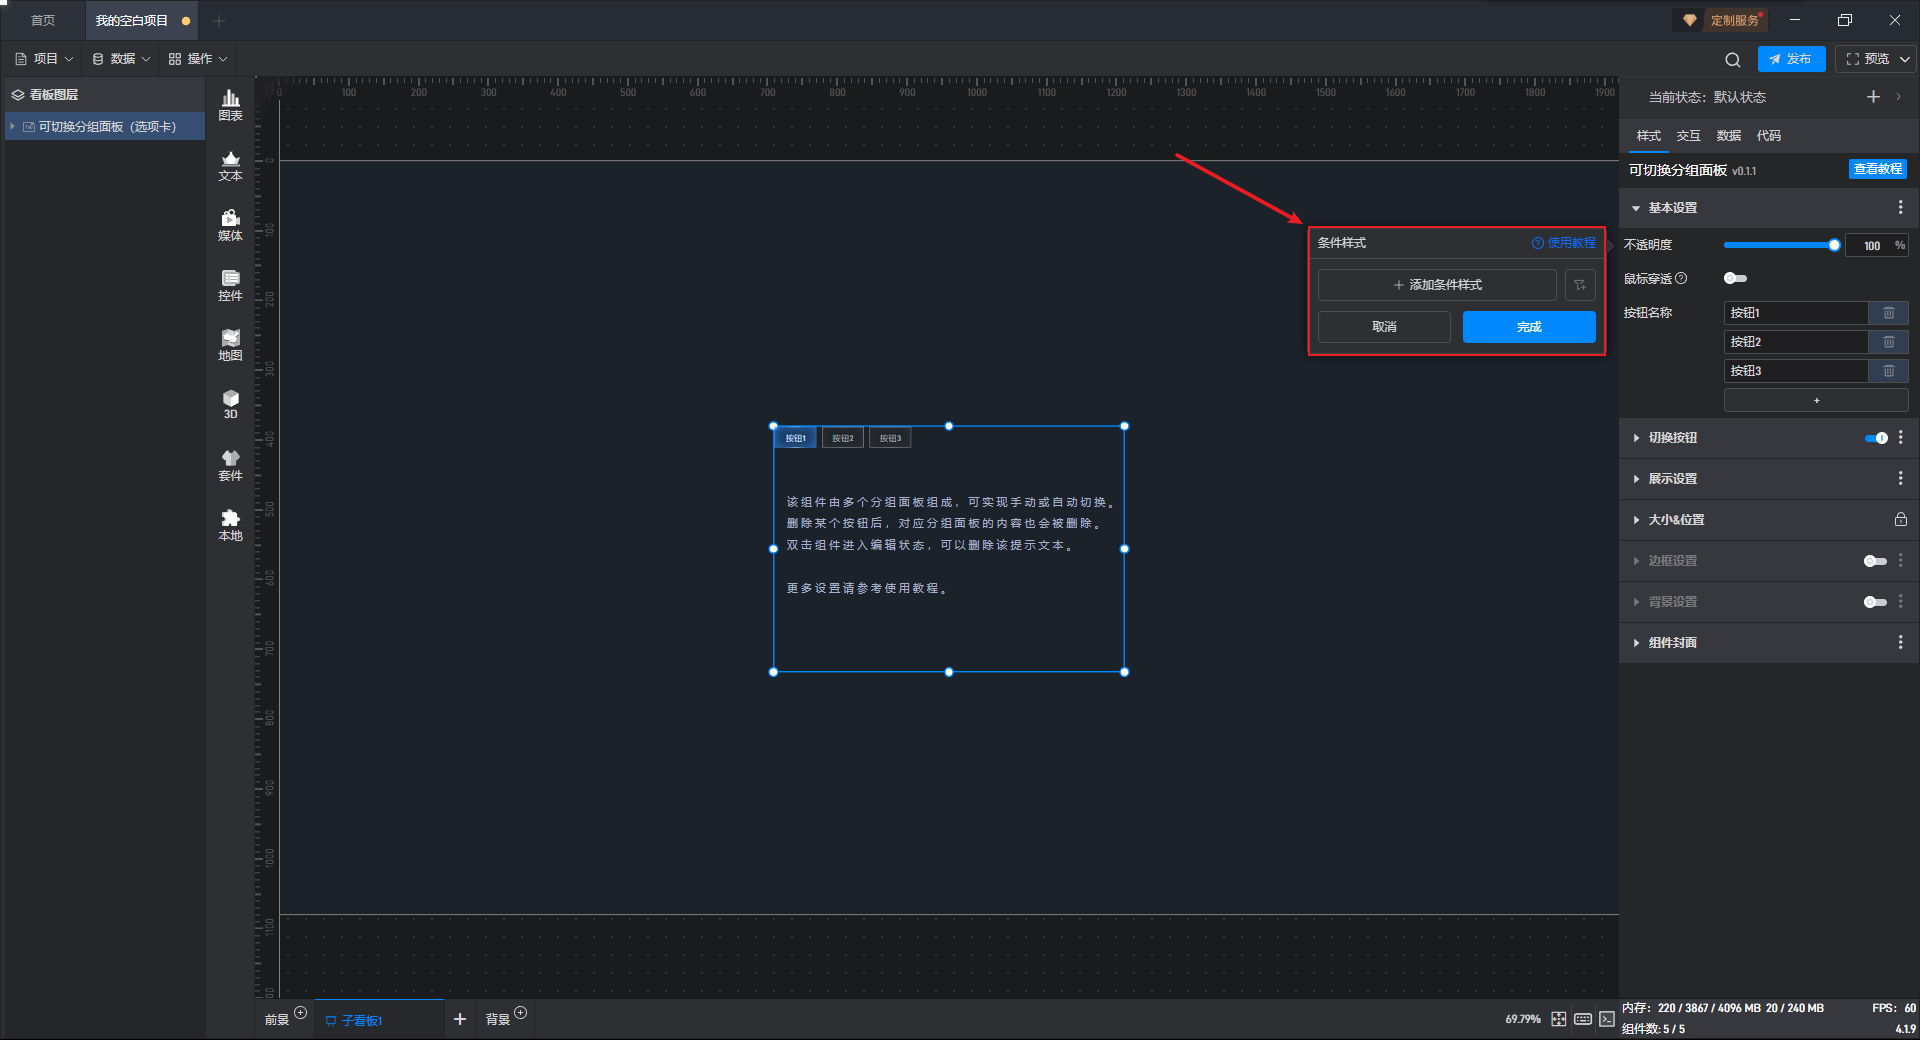
Task: Click the 按钮1 name input field
Action: pyautogui.click(x=1796, y=313)
